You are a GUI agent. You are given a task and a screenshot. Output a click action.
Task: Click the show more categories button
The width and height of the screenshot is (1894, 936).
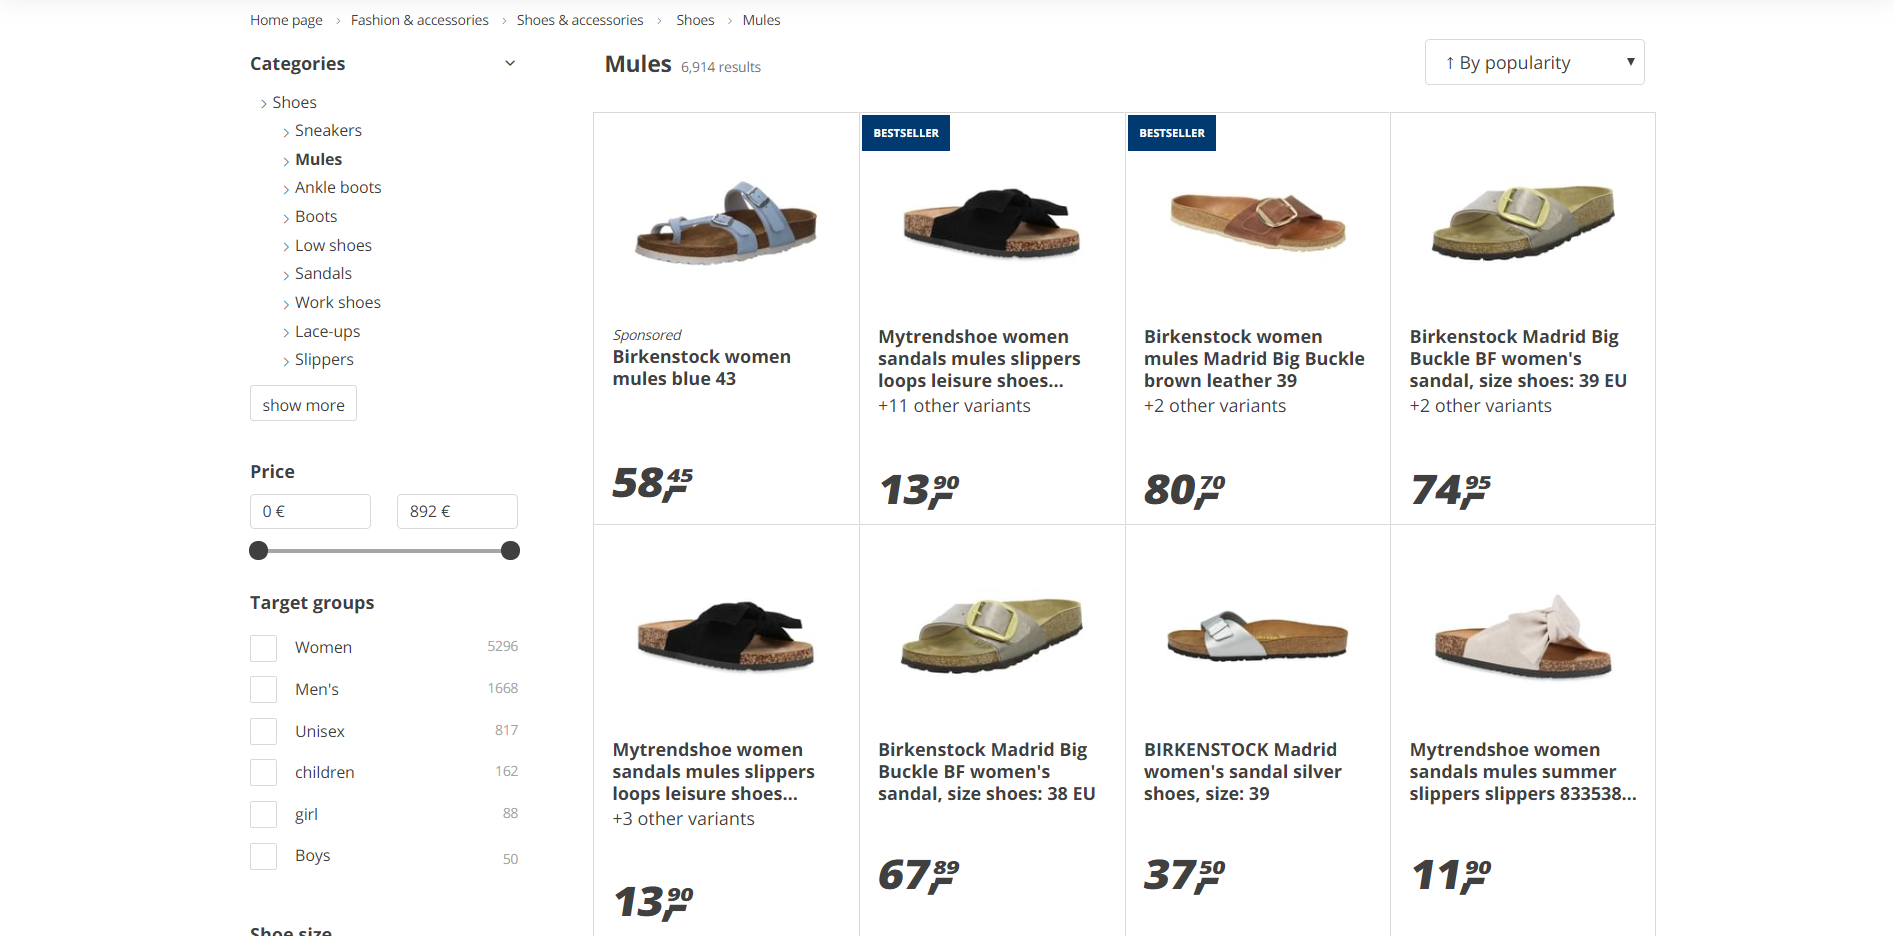tap(303, 404)
